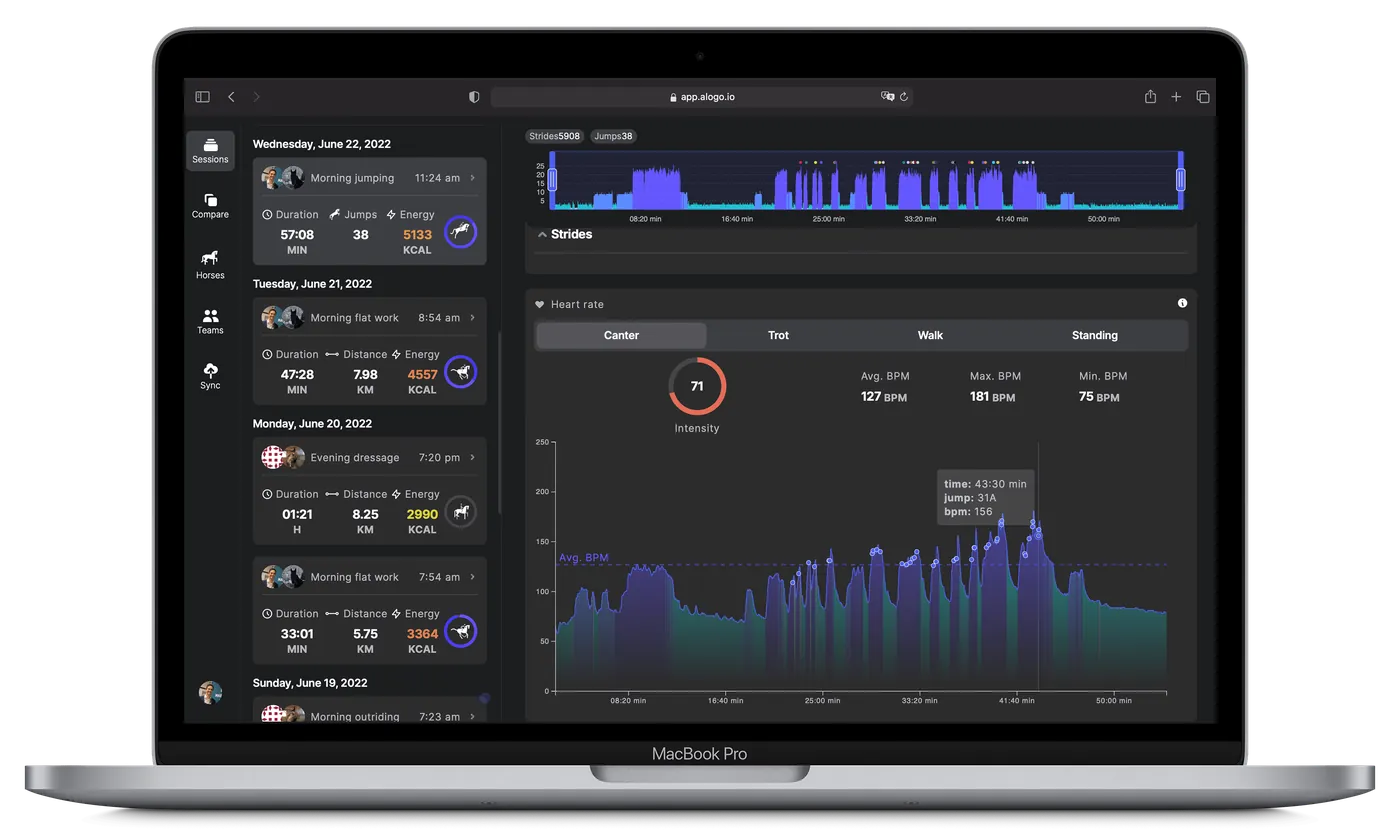Click the Jumps 38 chip
Viewport: 1400px width, 840px height.
[613, 136]
